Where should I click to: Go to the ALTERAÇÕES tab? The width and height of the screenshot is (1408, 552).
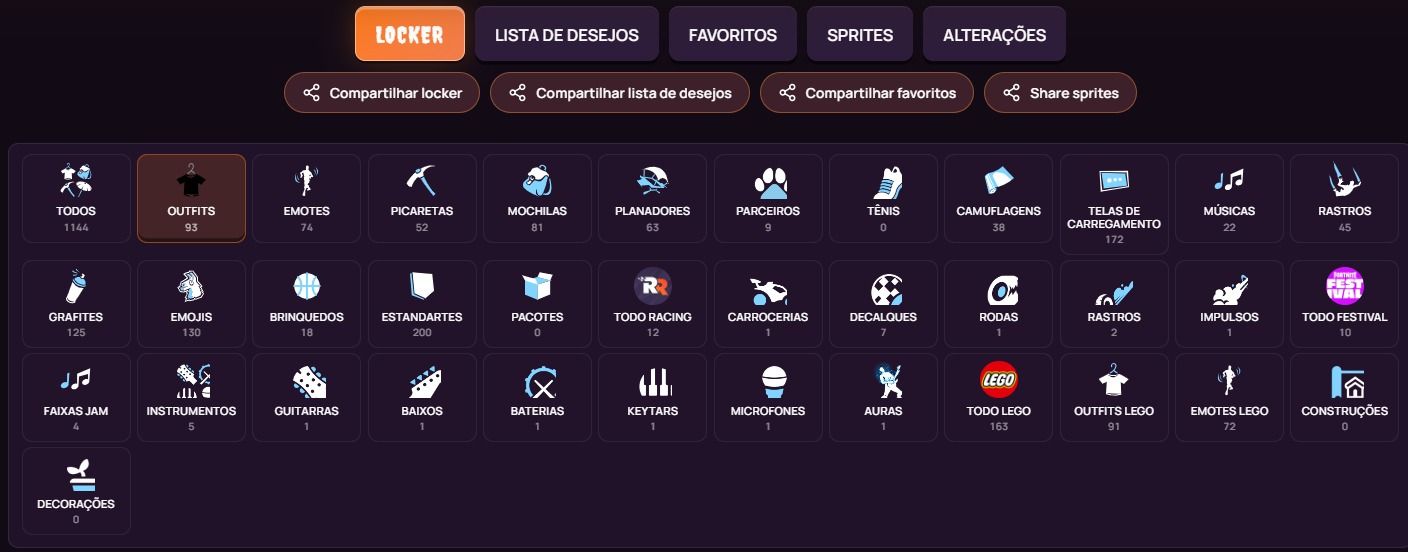(994, 35)
